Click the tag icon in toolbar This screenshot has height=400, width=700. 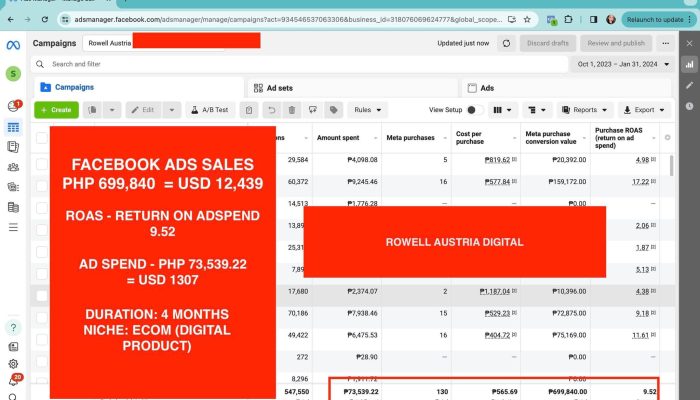(333, 110)
